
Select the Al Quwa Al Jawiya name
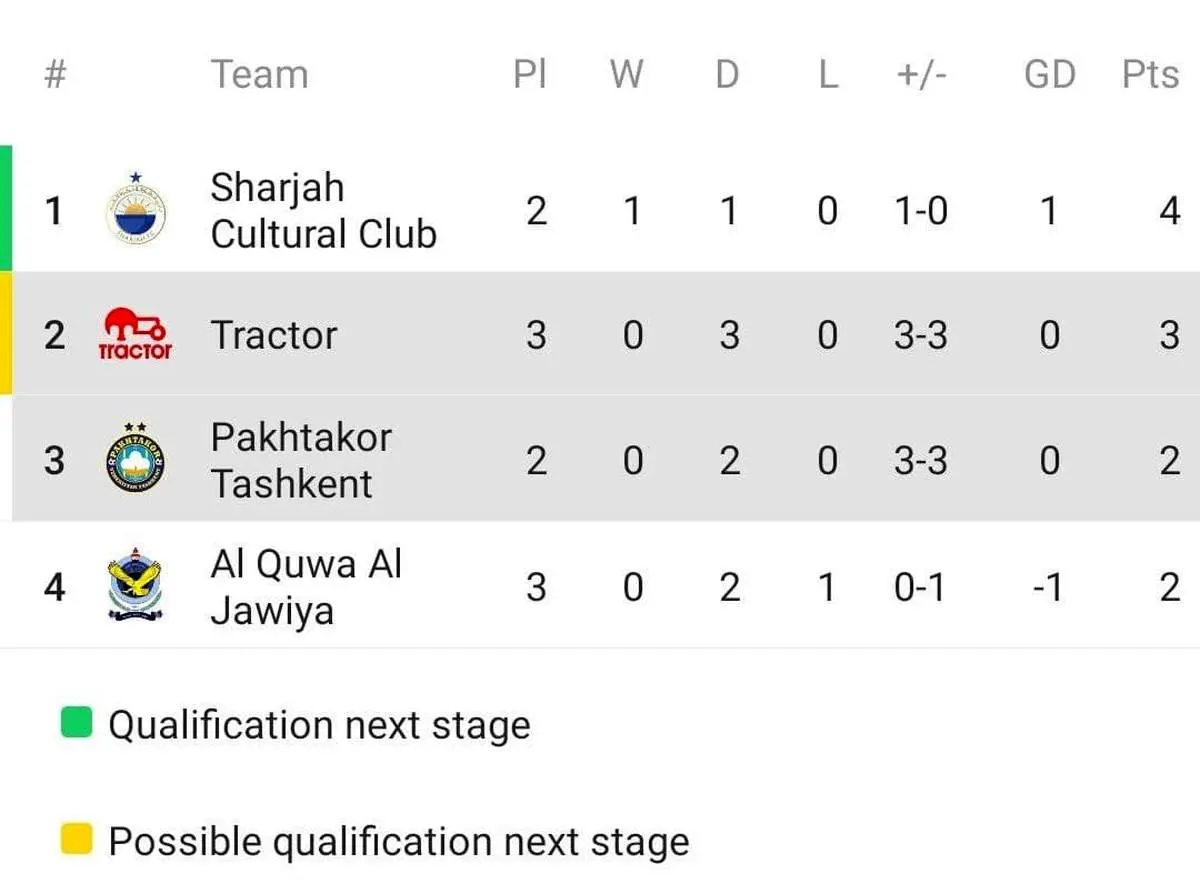pos(305,587)
